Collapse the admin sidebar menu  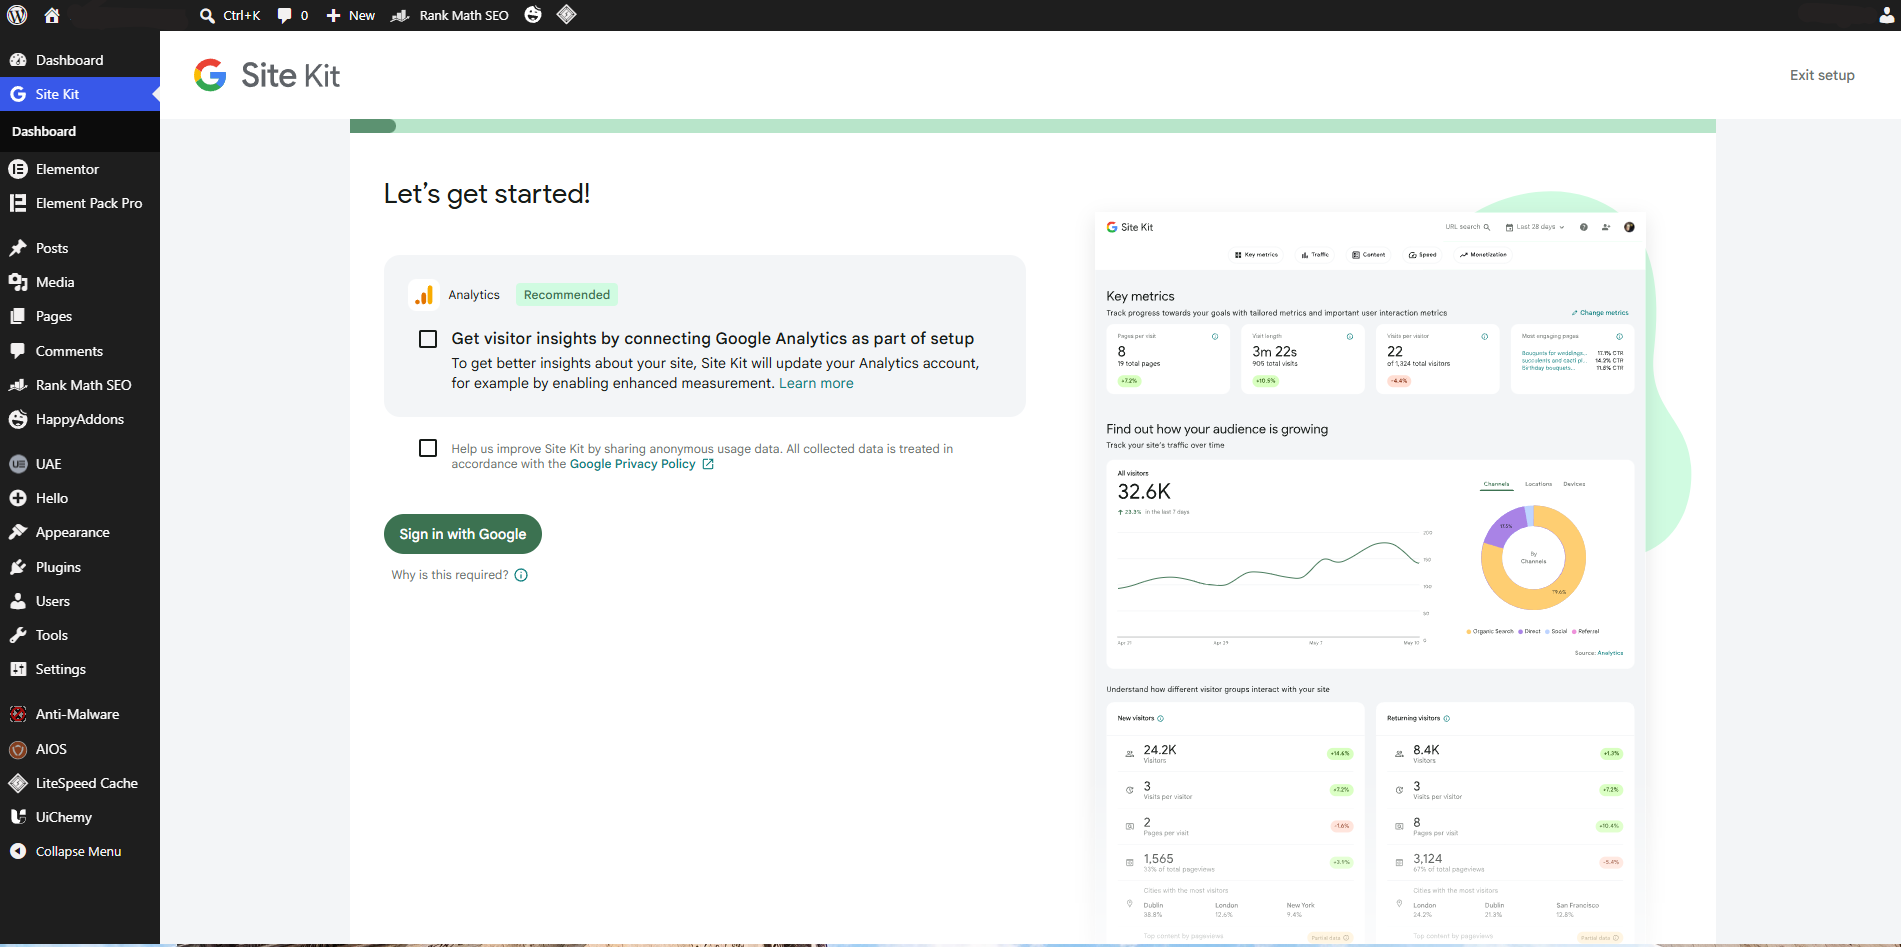click(80, 851)
